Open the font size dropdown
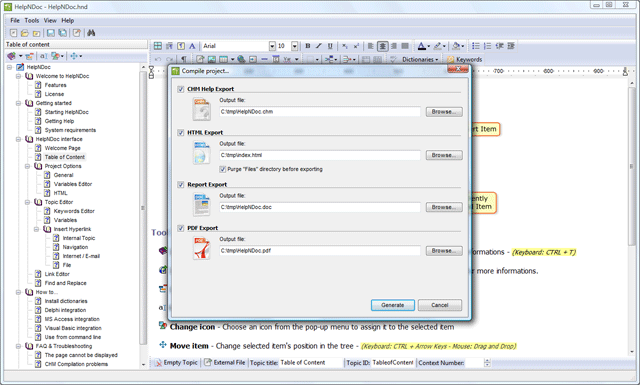The image size is (640, 385). point(295,46)
